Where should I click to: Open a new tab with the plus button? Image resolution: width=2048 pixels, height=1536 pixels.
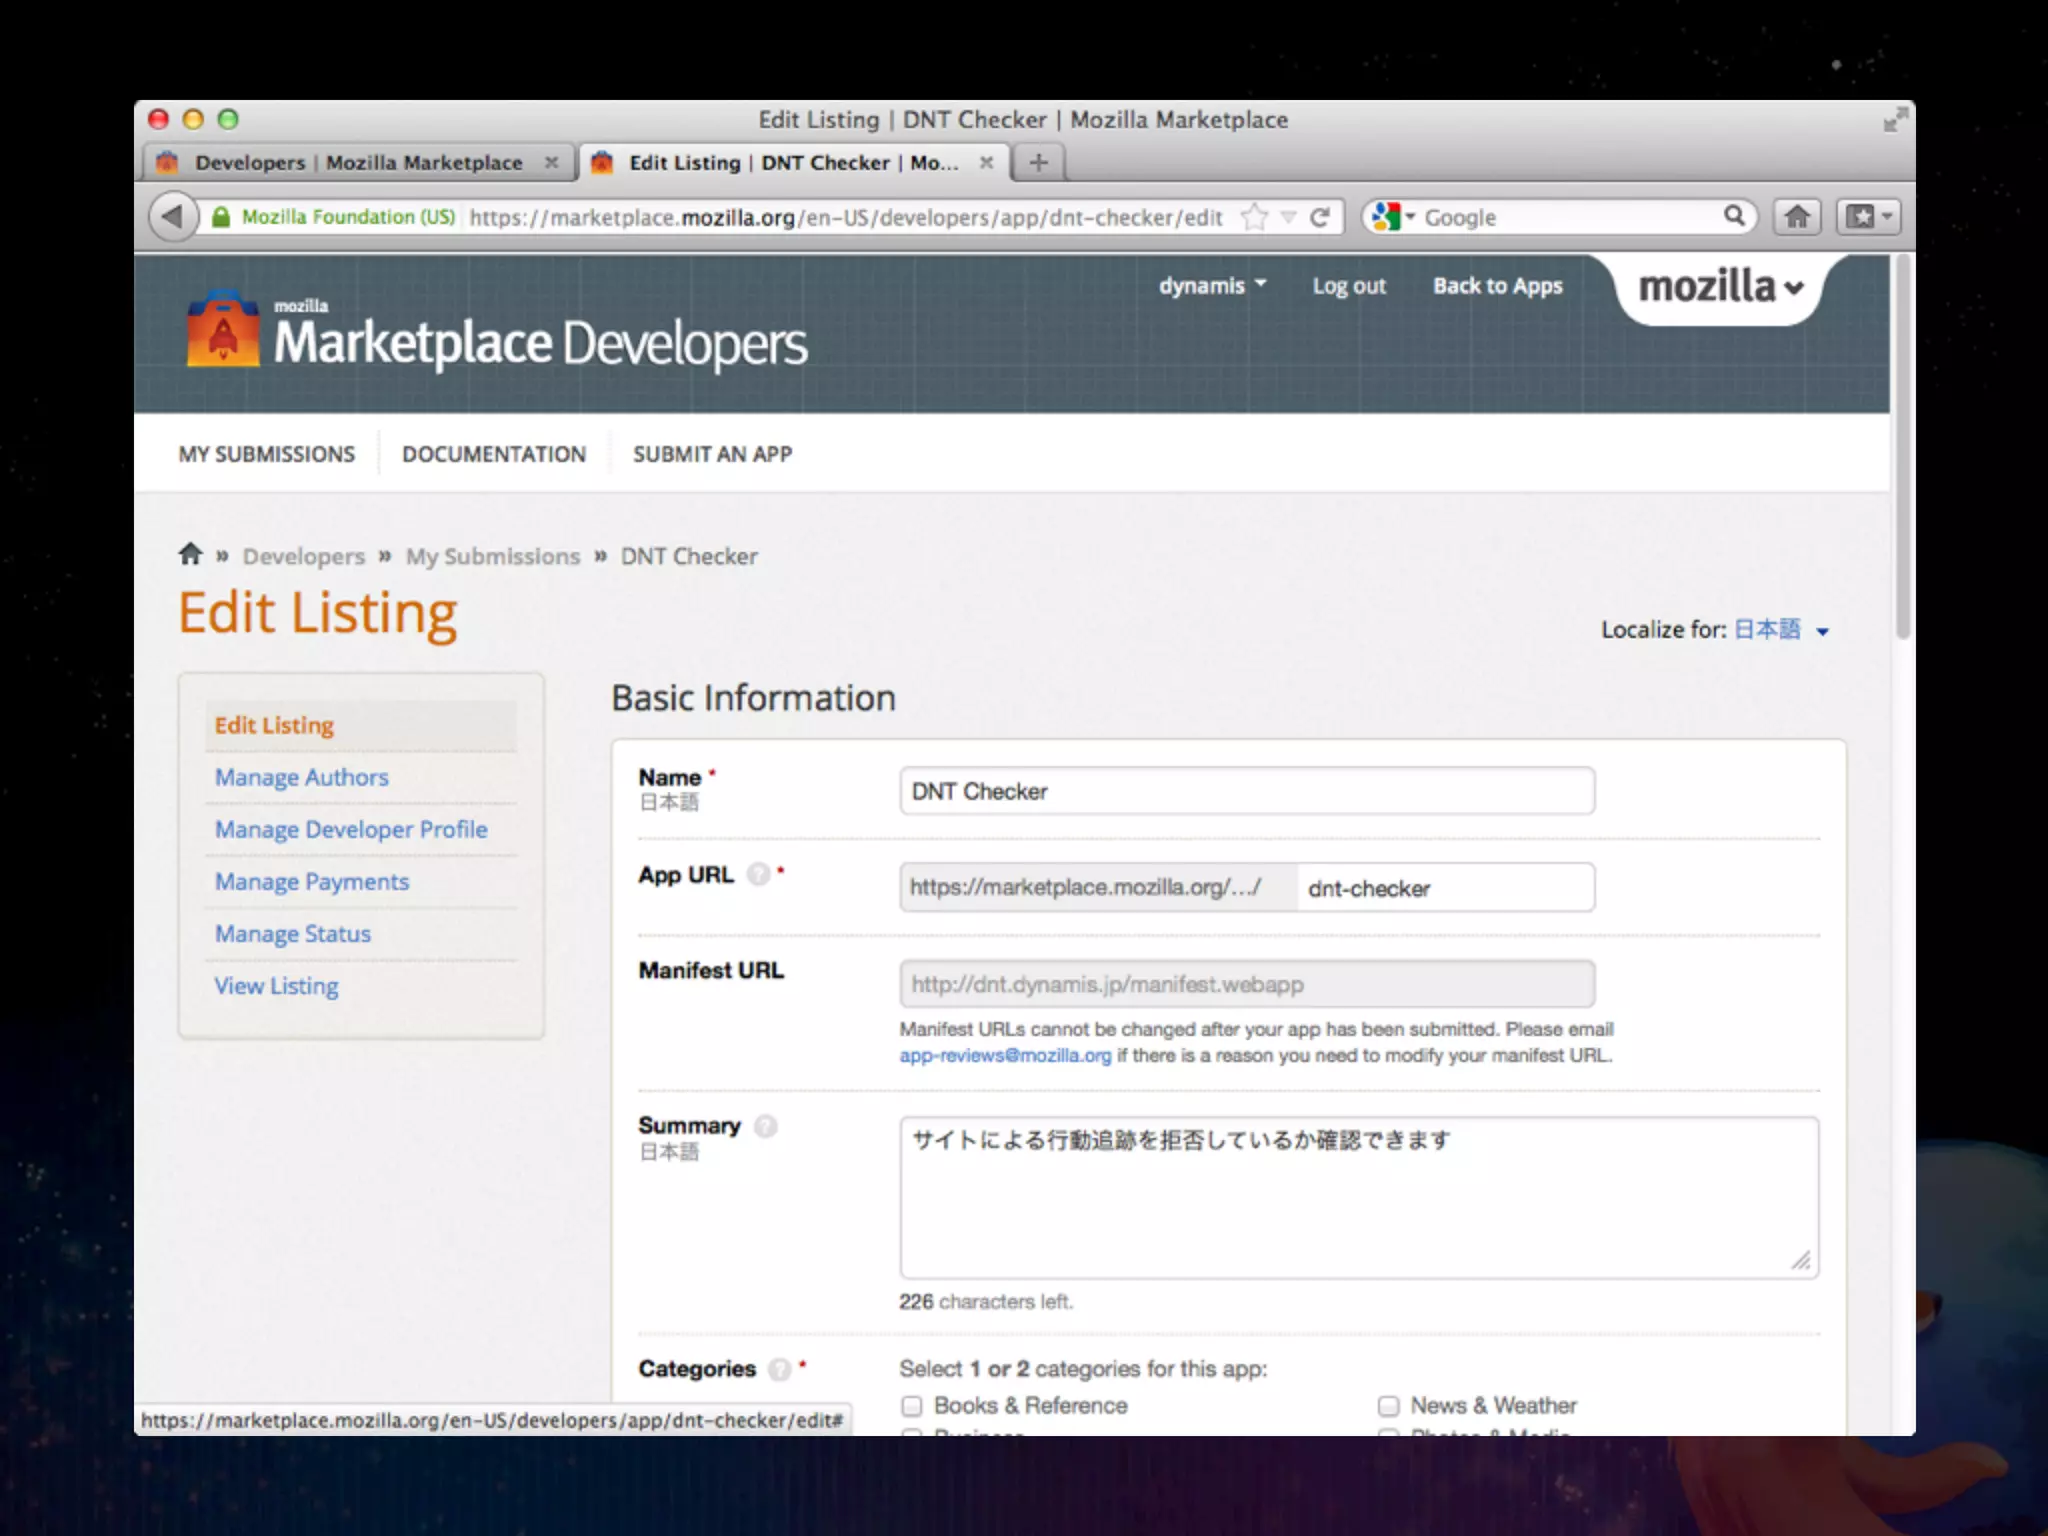[x=1038, y=162]
